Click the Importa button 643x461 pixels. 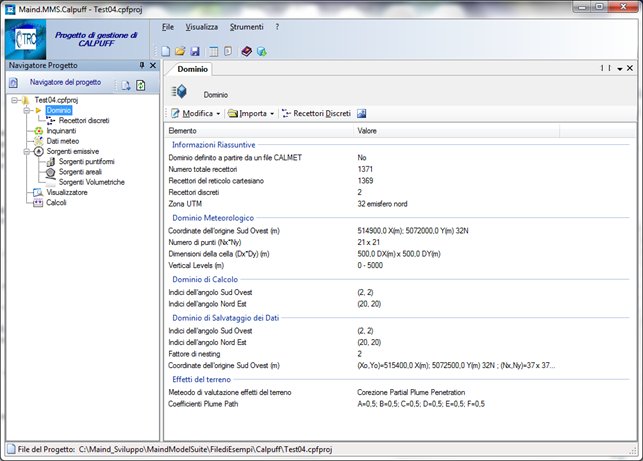[247, 114]
